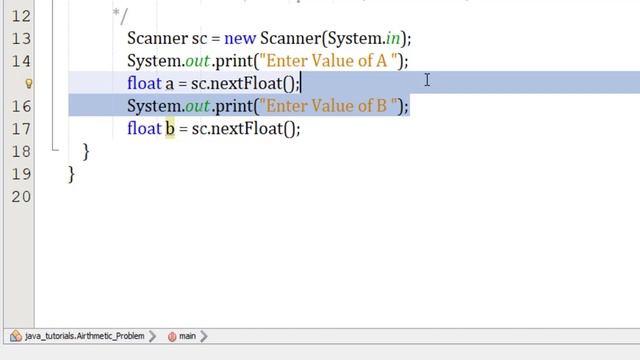
Task: Click the 'new' keyword on line 13
Action: (240, 38)
